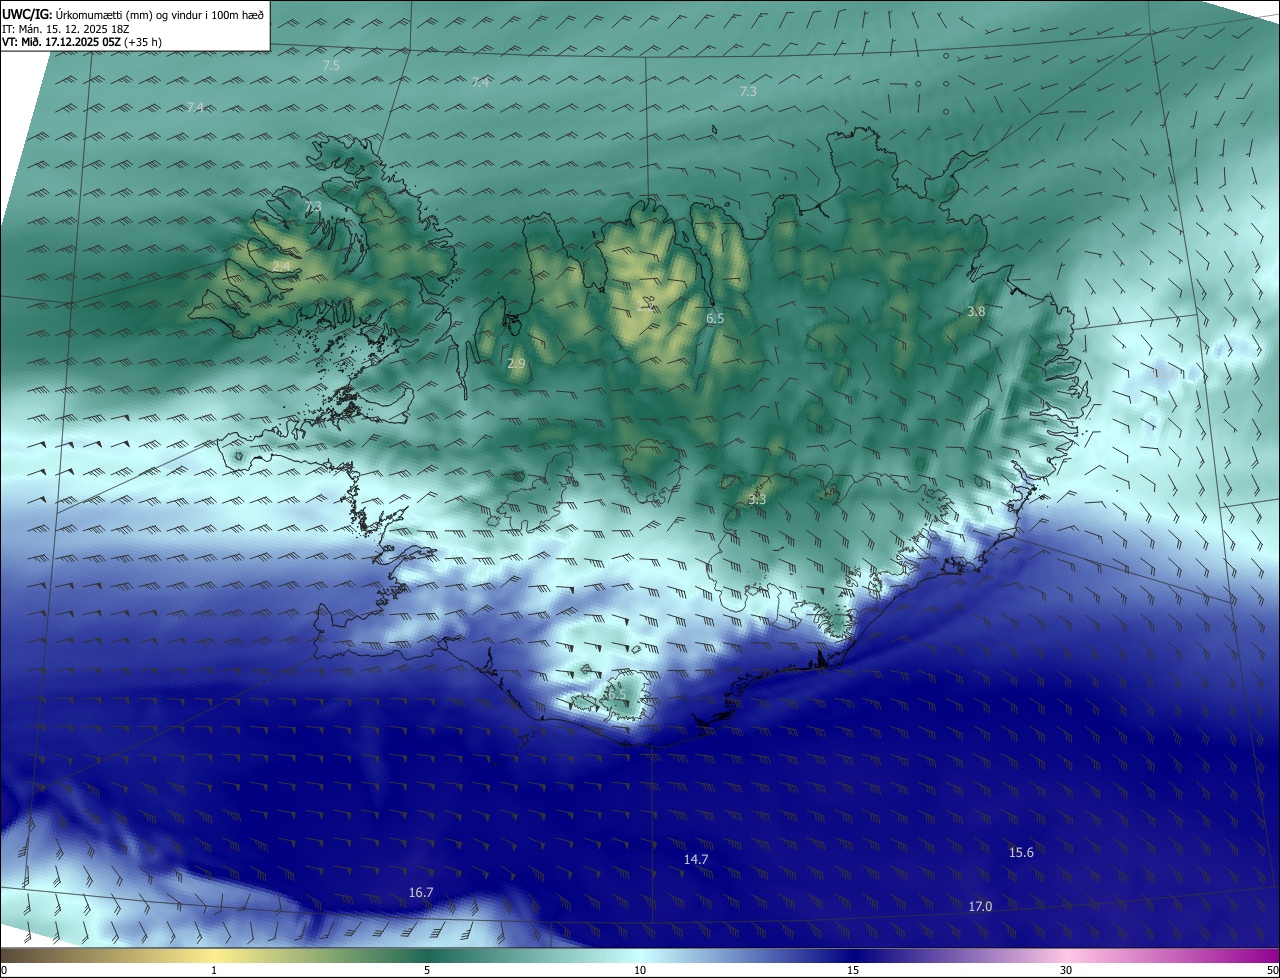This screenshot has height=978, width=1280.
Task: Click the 1 tick label on the color scale
Action: [214, 970]
